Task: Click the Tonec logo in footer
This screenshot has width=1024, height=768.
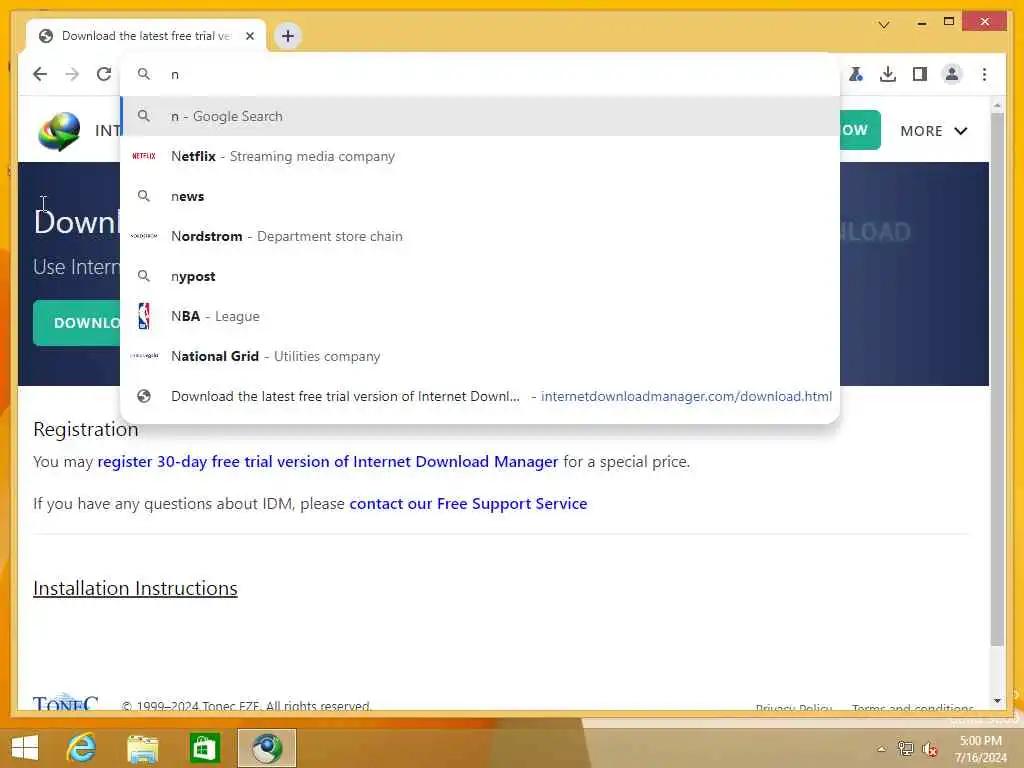Action: pos(65,703)
